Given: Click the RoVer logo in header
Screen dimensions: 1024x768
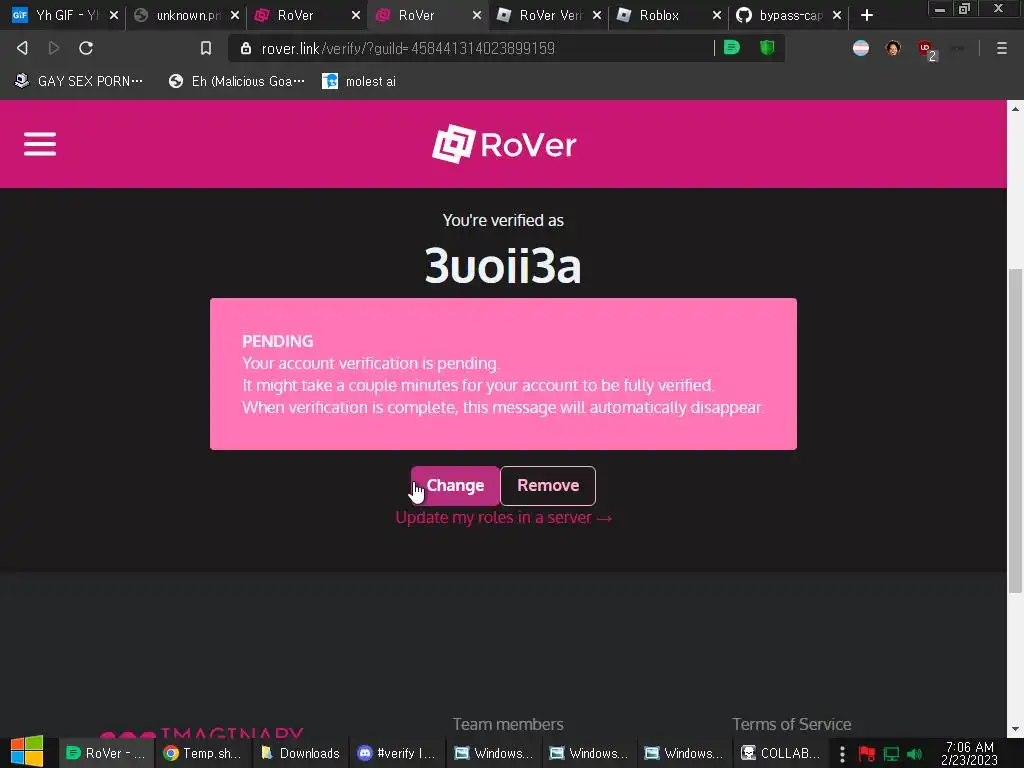Looking at the screenshot, I should click(x=504, y=144).
